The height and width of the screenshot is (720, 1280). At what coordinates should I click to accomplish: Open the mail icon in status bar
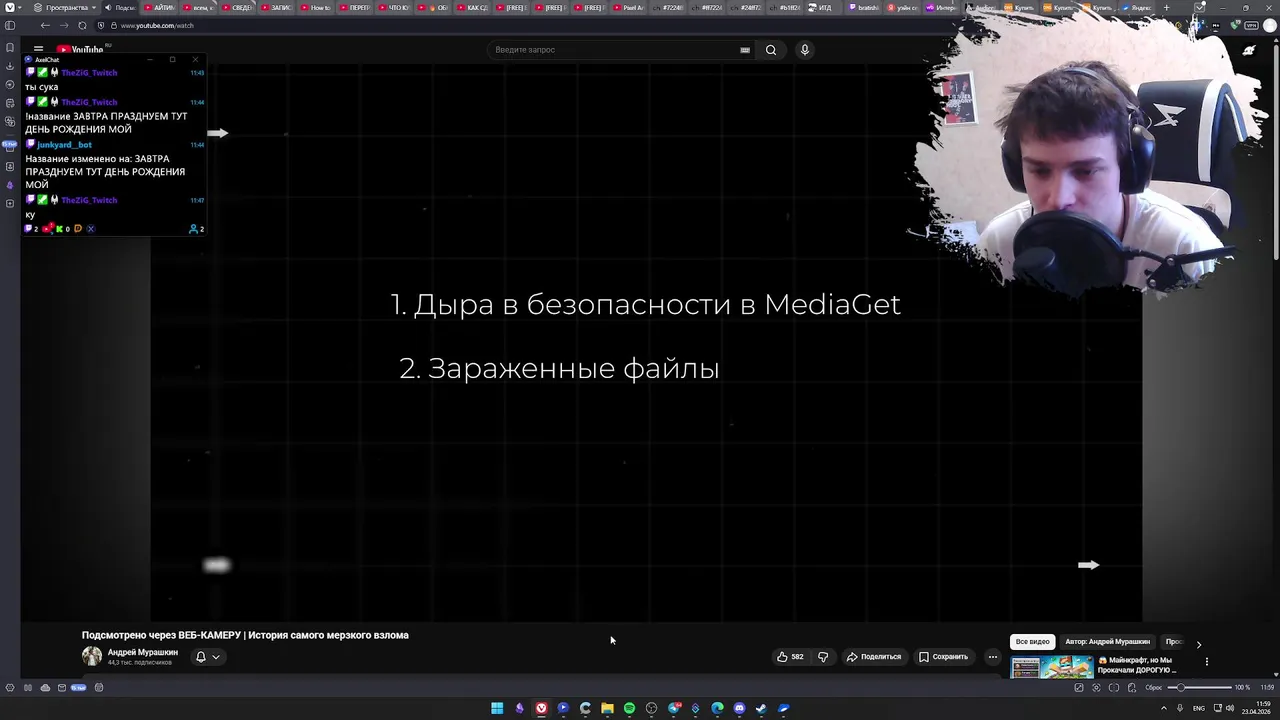tap(62, 688)
